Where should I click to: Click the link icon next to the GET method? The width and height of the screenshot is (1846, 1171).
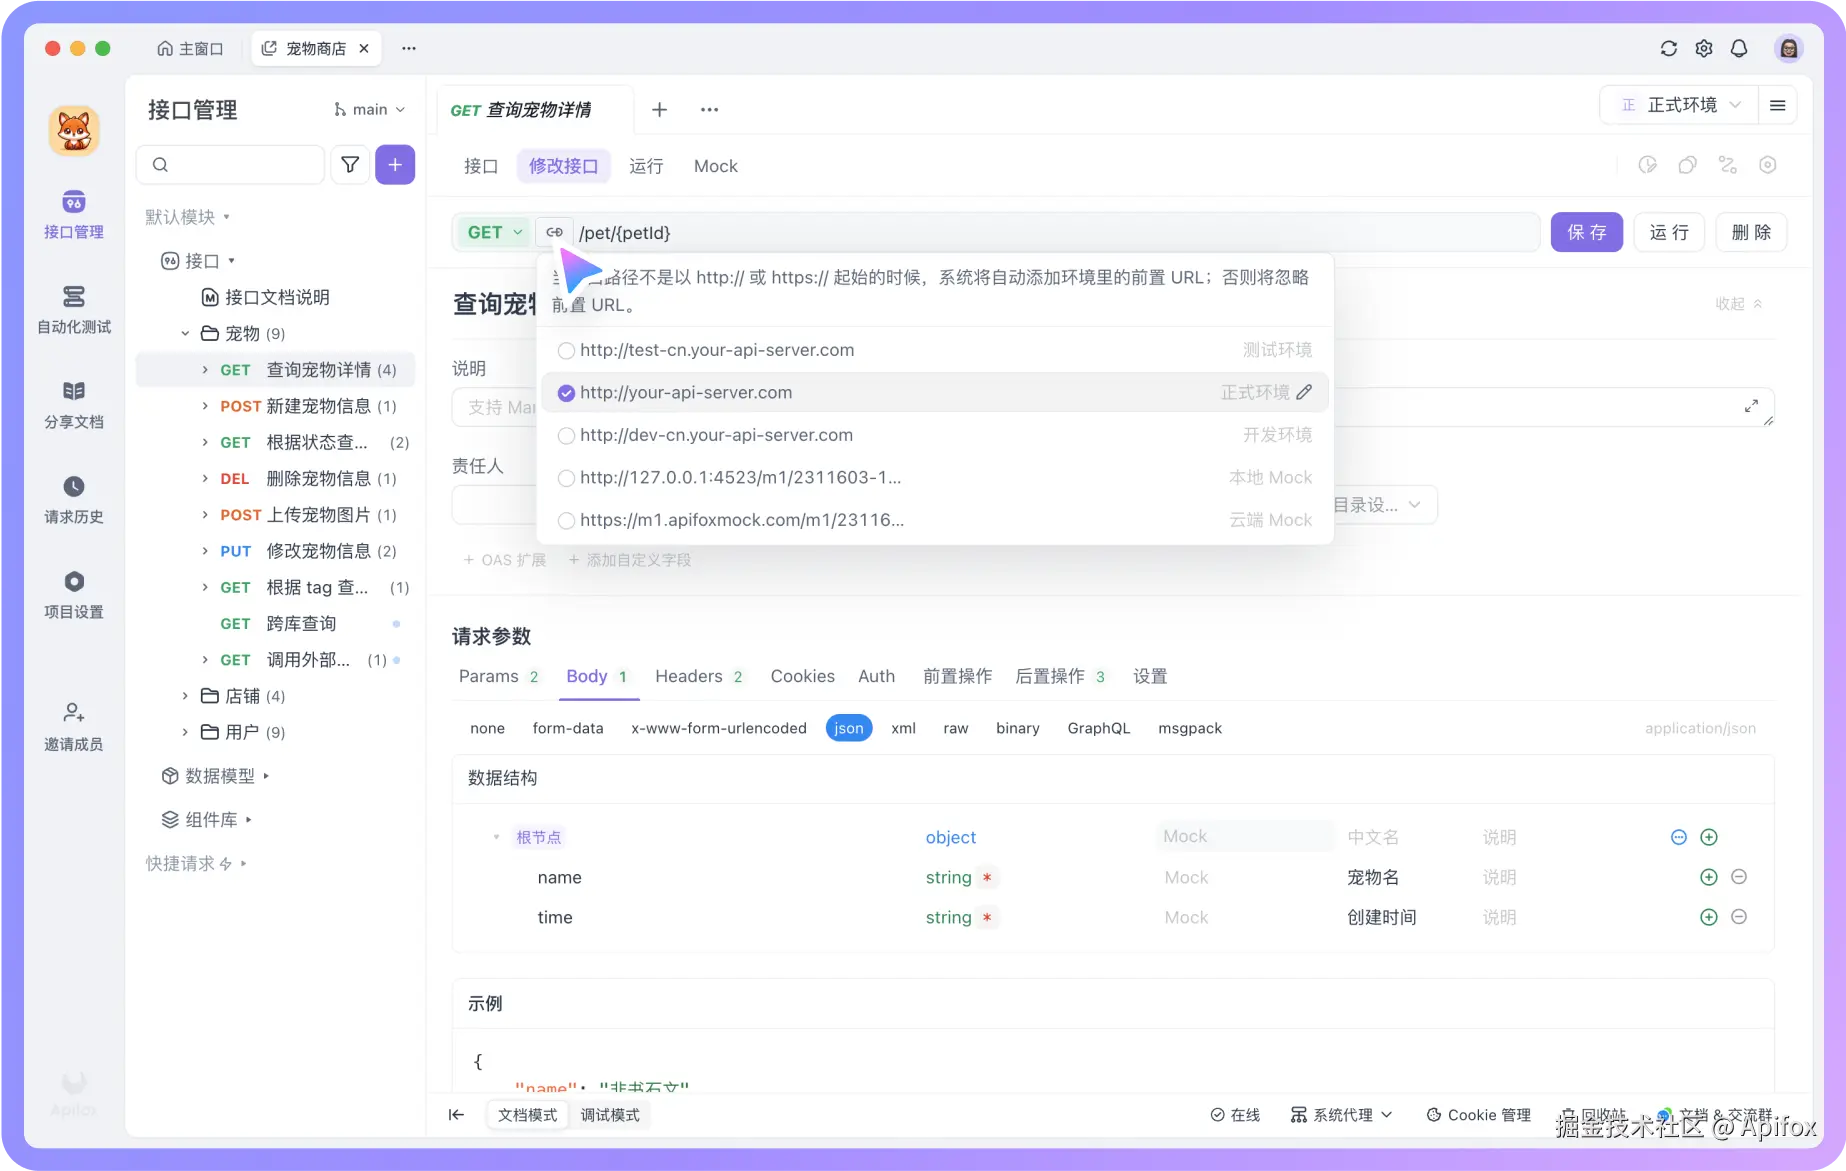point(554,231)
